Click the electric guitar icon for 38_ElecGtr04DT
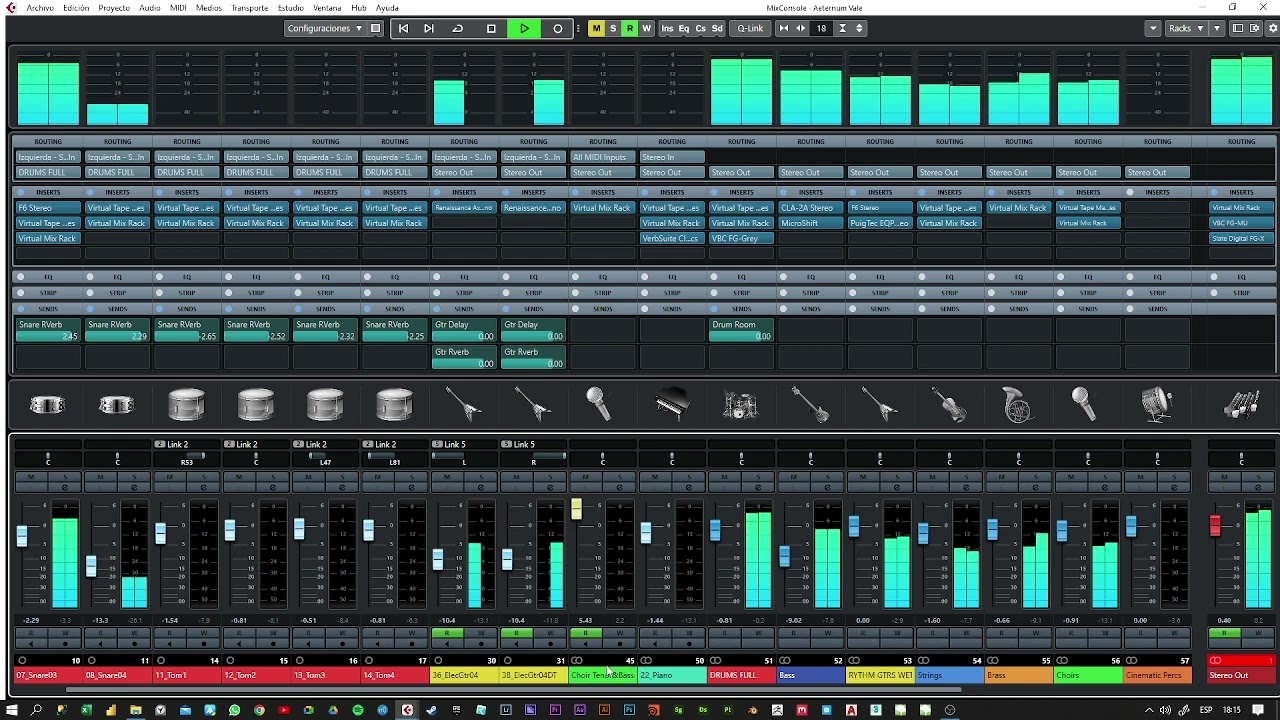Image resolution: width=1280 pixels, height=720 pixels. [533, 405]
